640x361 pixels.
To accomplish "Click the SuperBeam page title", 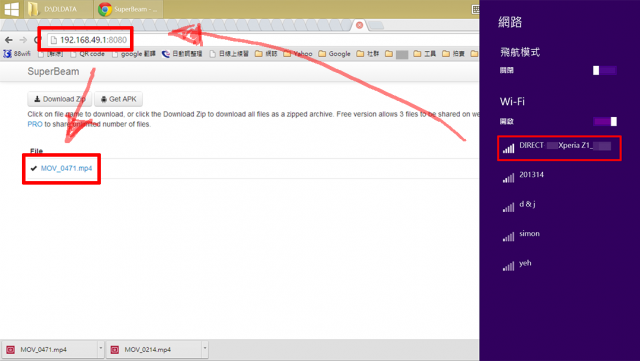I will (53, 71).
